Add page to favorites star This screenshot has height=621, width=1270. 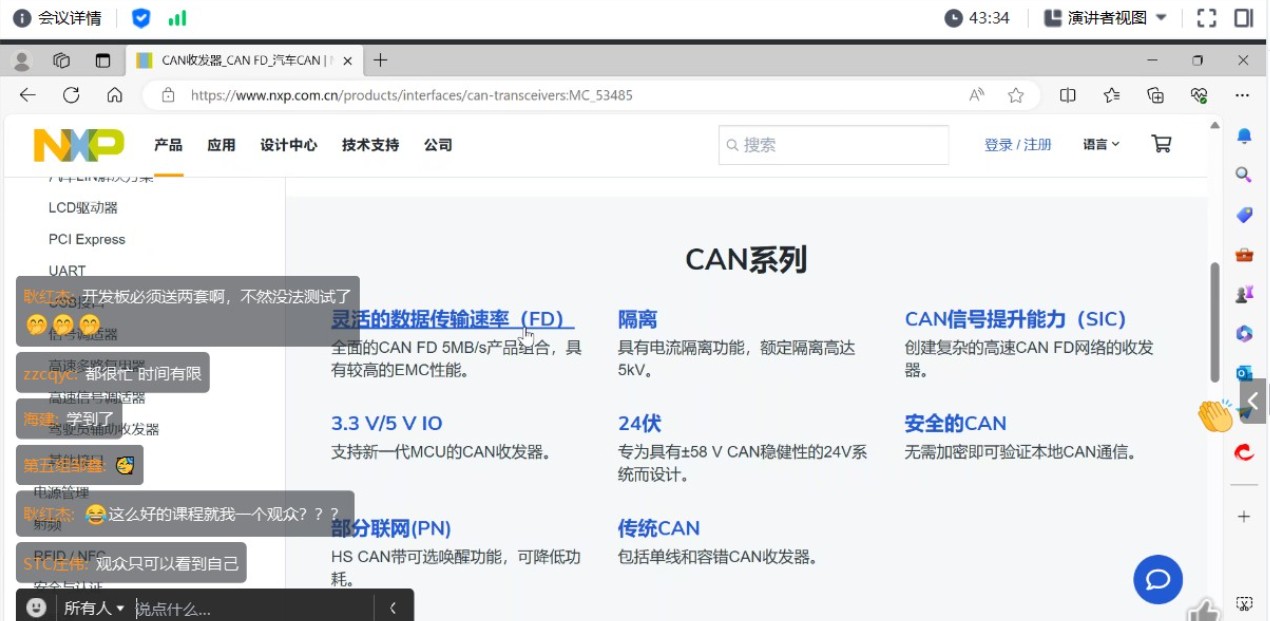[x=1016, y=95]
